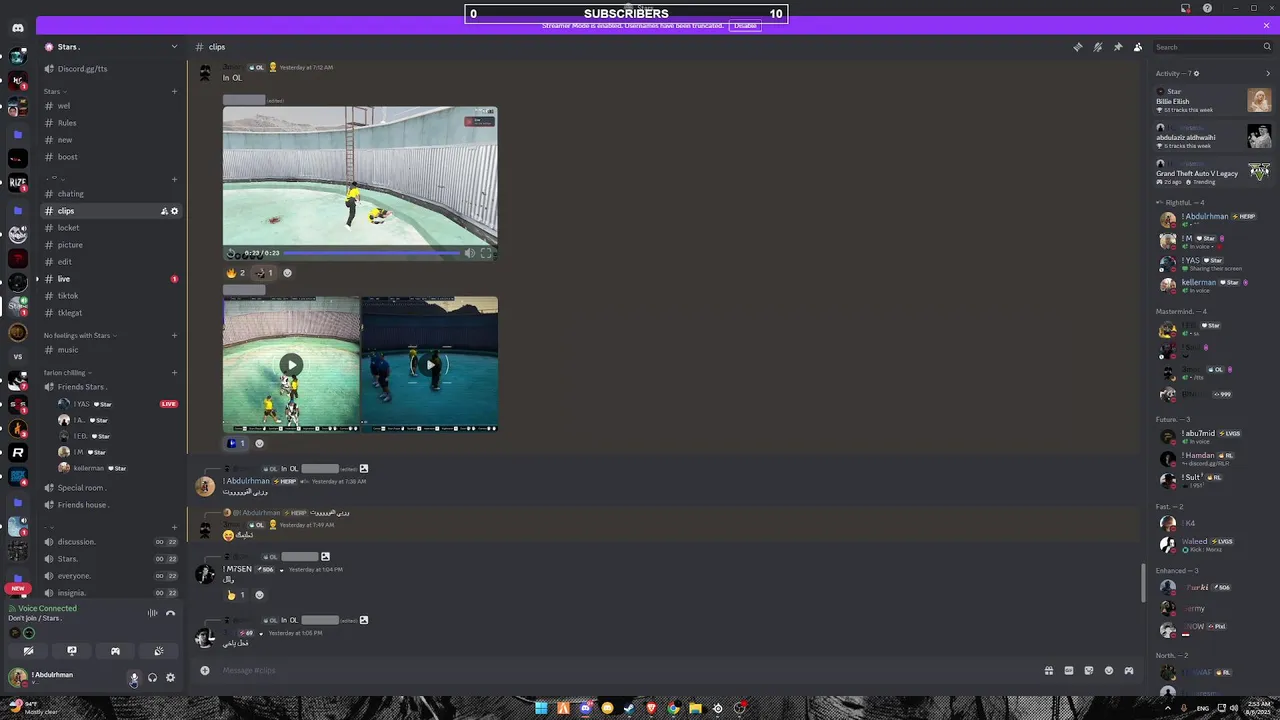
Task: Play the lower-left video thumbnail
Action: point(291,364)
